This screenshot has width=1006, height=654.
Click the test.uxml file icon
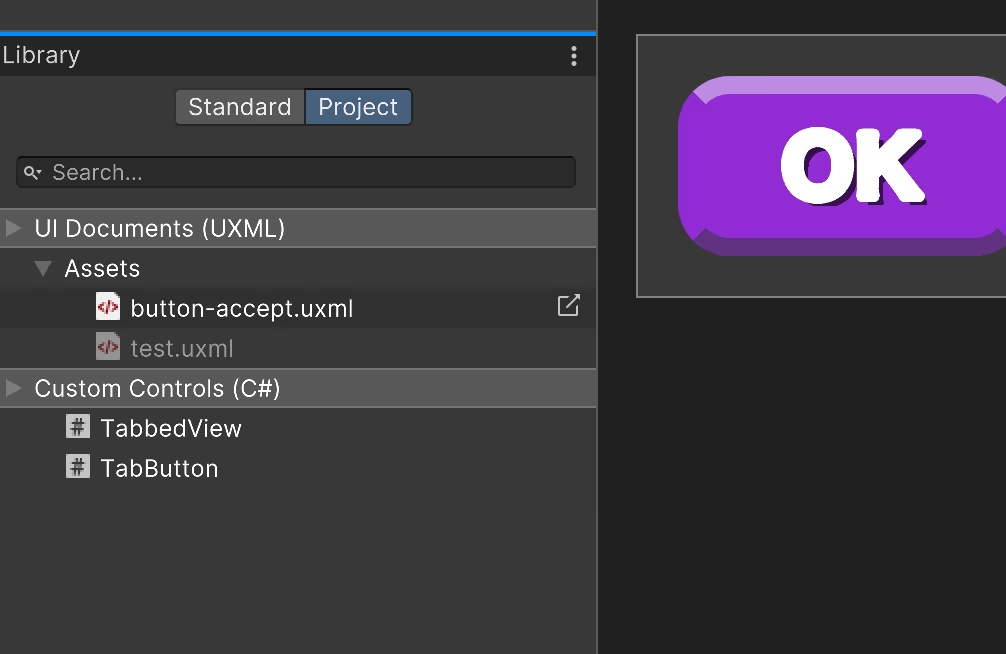click(x=108, y=347)
